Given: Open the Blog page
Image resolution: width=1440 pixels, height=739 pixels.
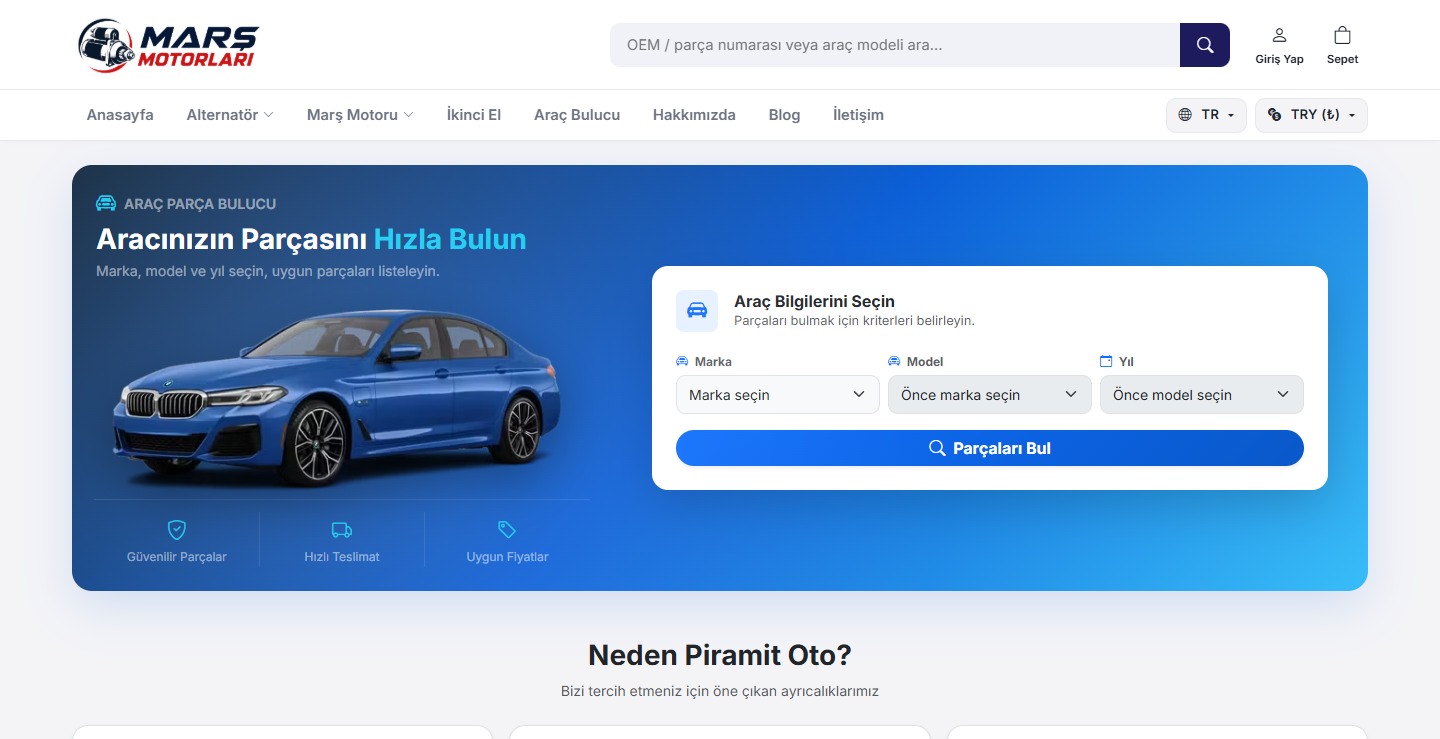Looking at the screenshot, I should click(x=784, y=115).
